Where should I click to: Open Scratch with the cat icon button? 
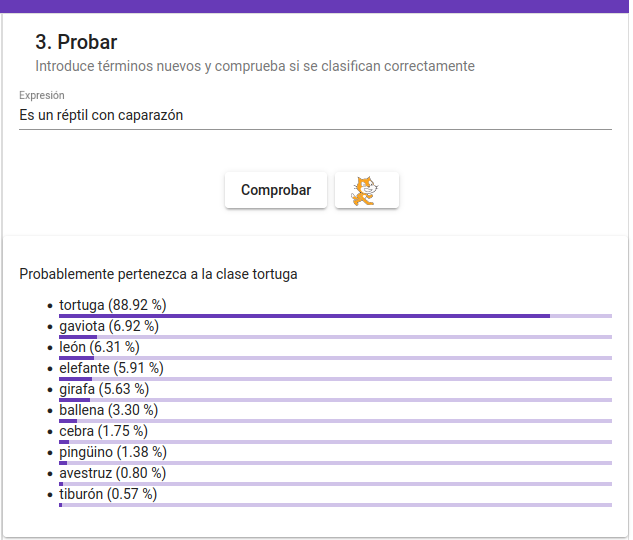point(367,190)
